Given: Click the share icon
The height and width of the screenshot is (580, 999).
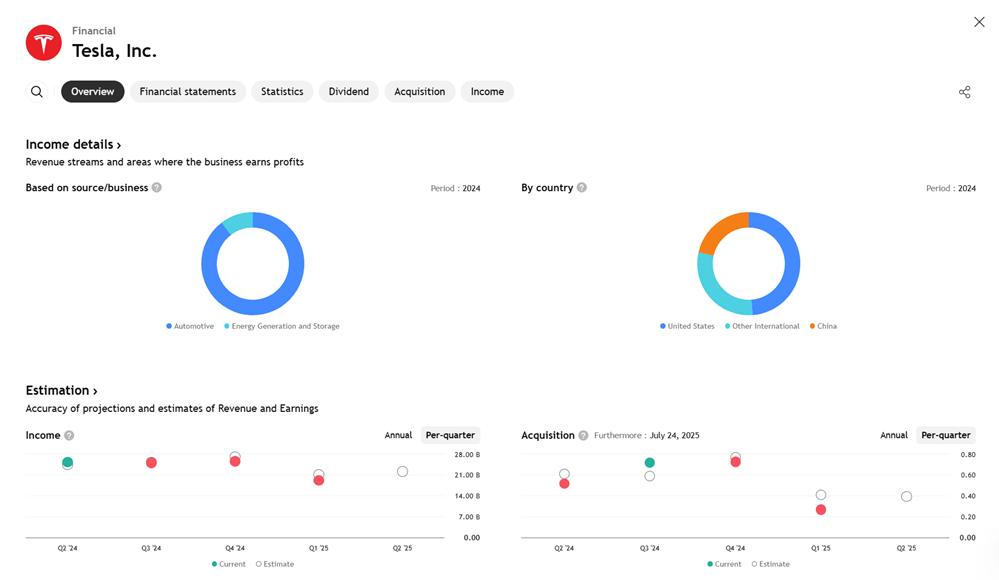Looking at the screenshot, I should click(x=965, y=92).
